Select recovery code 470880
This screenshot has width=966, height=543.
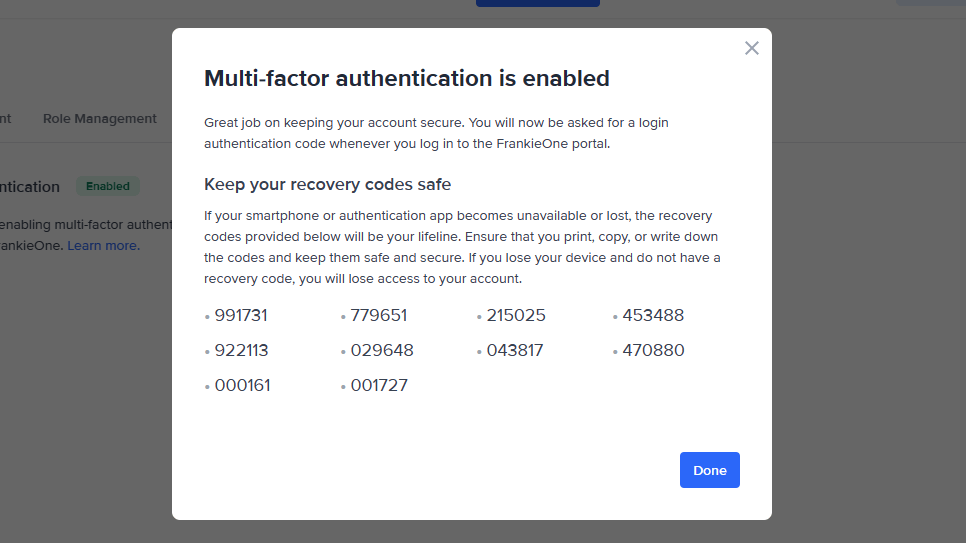pyautogui.click(x=653, y=350)
